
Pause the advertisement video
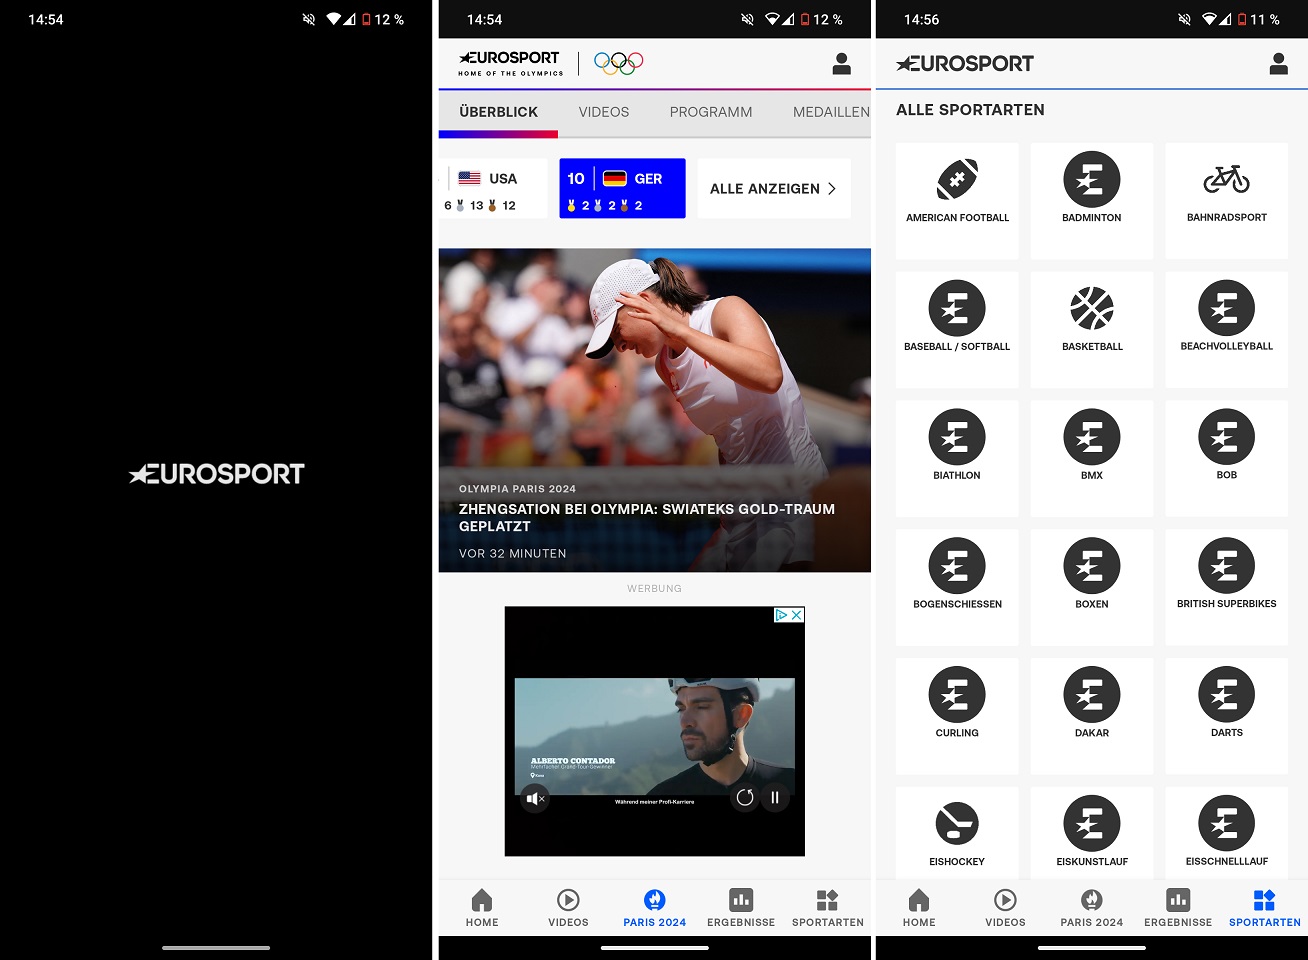(x=774, y=797)
